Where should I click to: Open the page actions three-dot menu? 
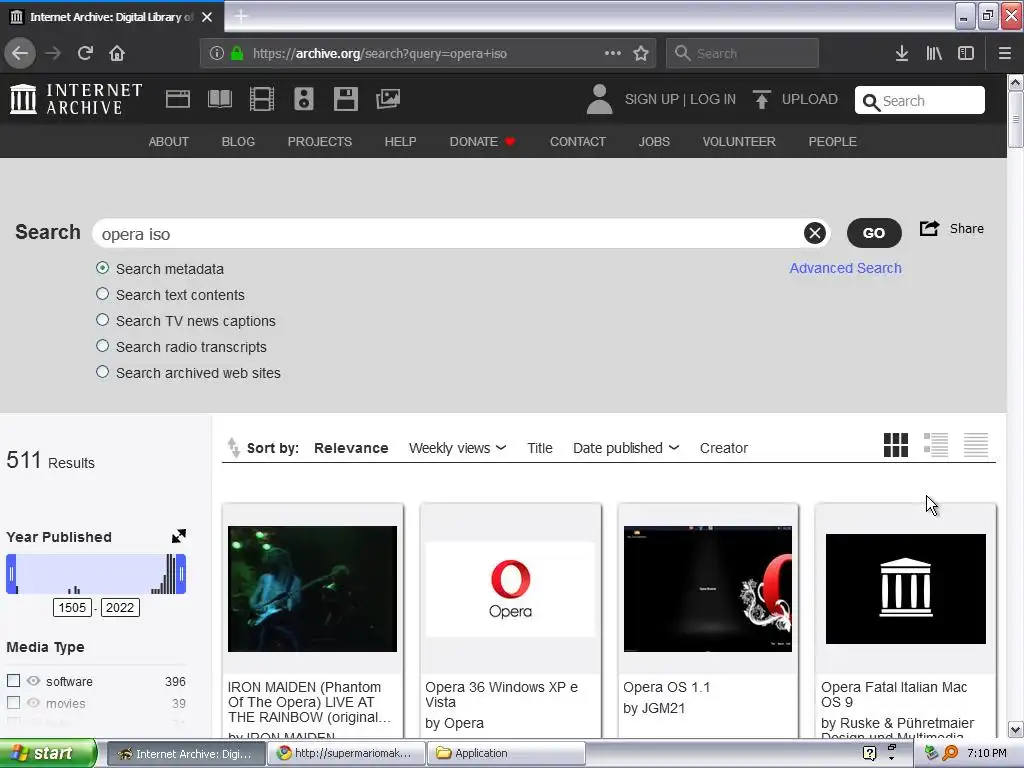613,54
